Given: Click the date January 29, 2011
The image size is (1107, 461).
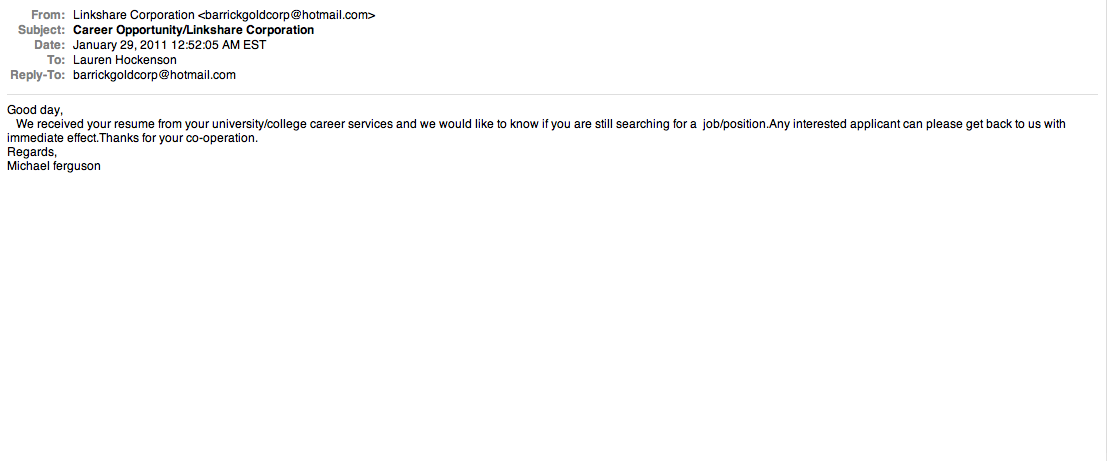Looking at the screenshot, I should tap(120, 44).
